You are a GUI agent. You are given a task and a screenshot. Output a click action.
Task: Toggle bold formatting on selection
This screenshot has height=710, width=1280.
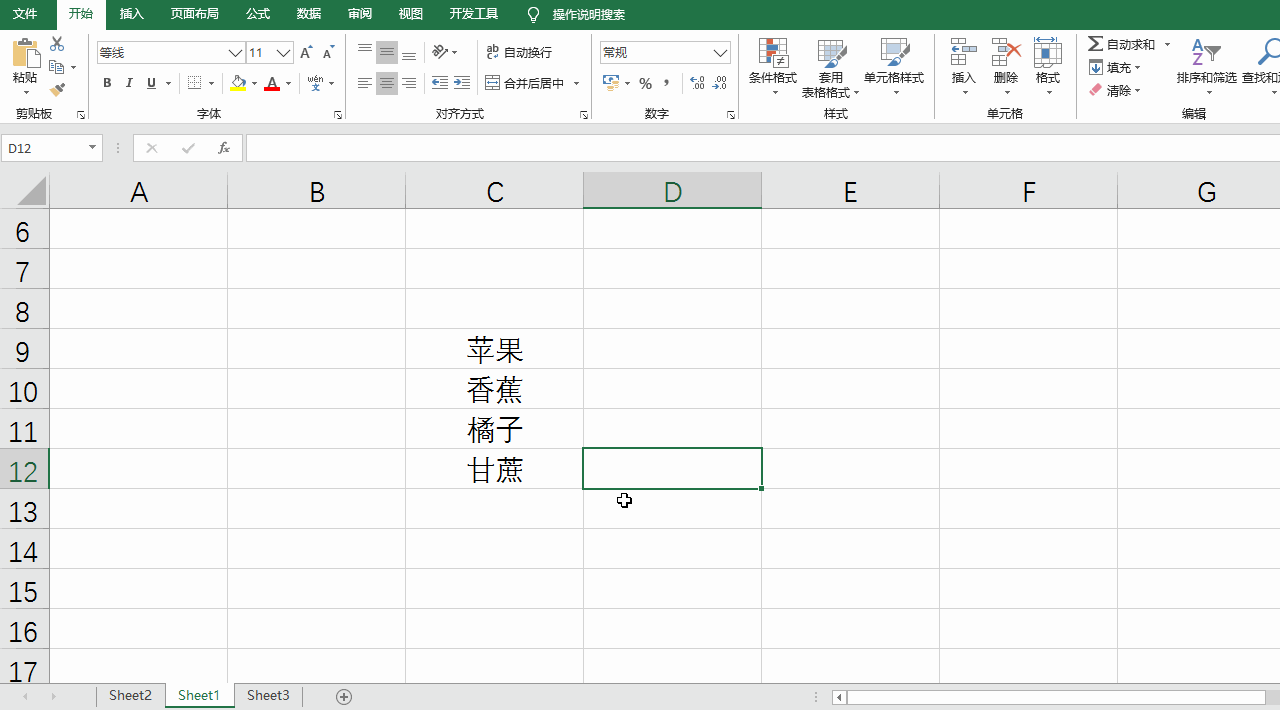point(107,83)
